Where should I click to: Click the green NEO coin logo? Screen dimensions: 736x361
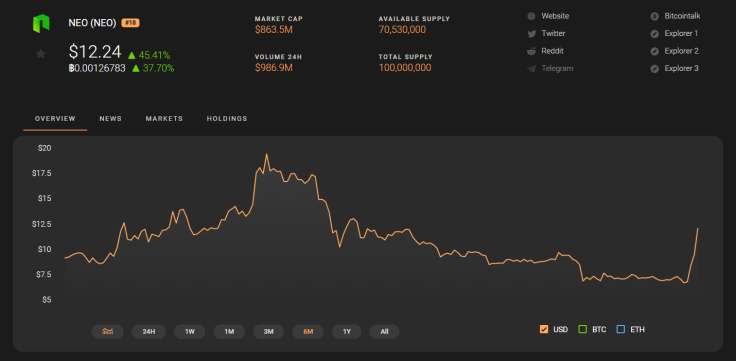point(41,23)
